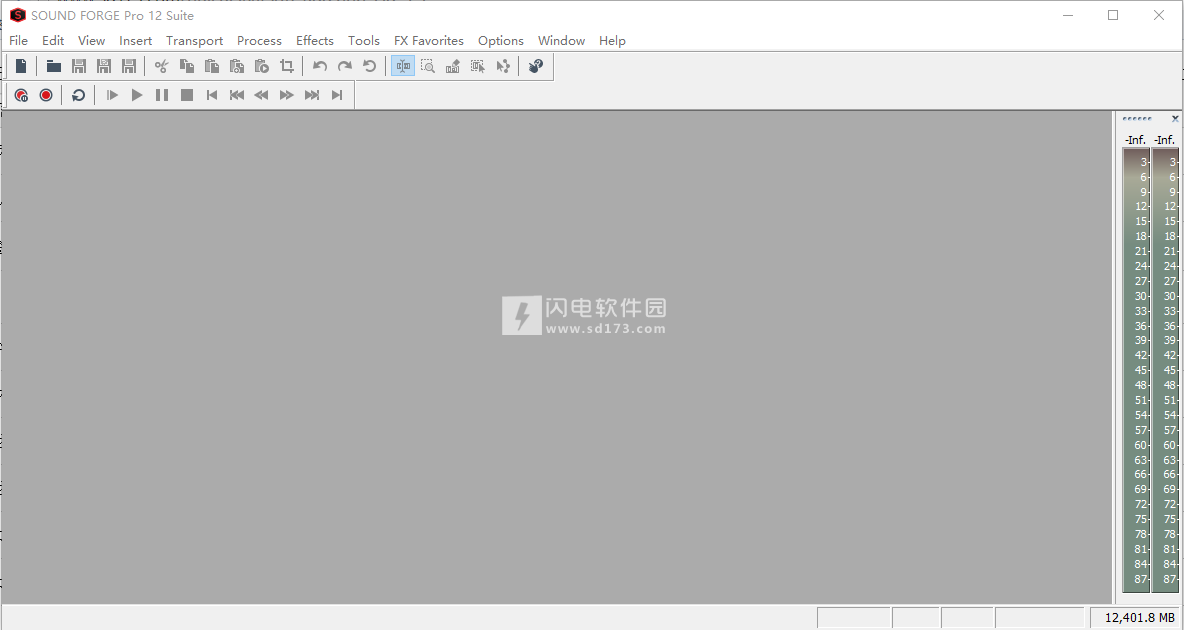This screenshot has width=1184, height=630.
Task: Open the View menu
Action: [91, 41]
